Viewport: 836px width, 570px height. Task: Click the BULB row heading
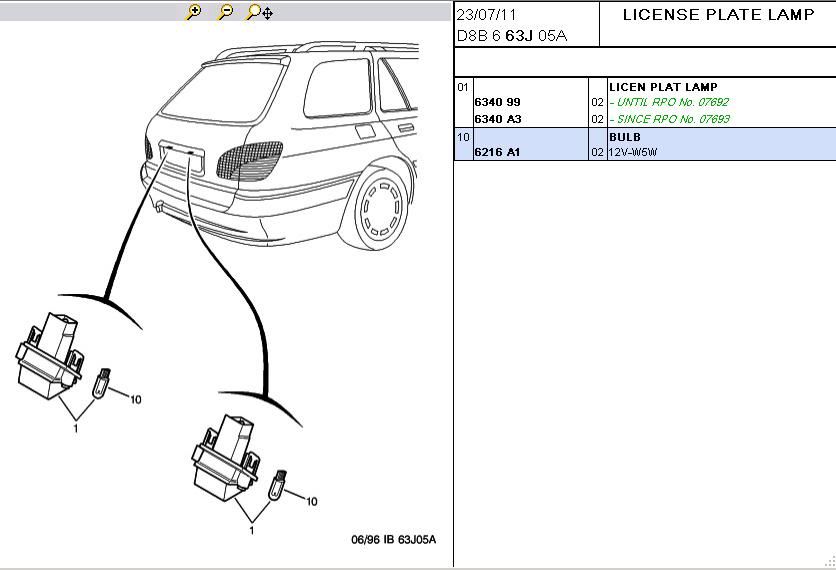coord(625,137)
